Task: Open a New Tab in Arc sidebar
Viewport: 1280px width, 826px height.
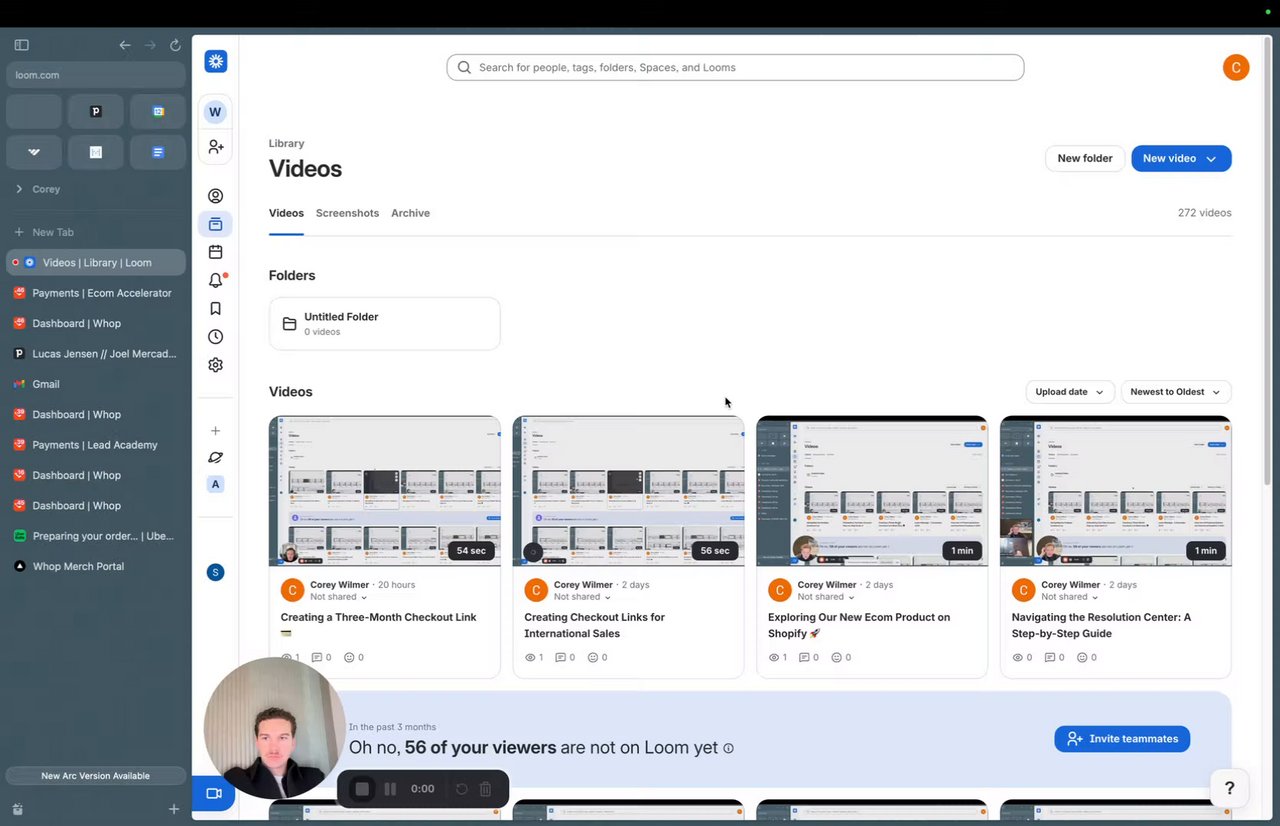Action: [x=96, y=232]
